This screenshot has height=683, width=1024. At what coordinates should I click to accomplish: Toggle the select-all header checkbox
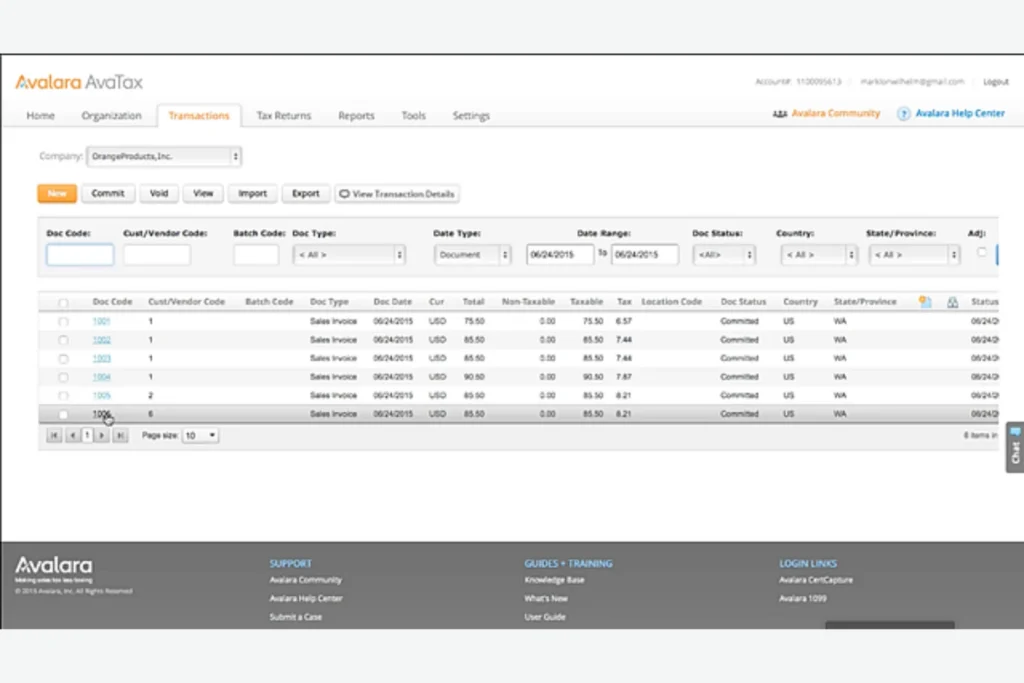[x=64, y=302]
